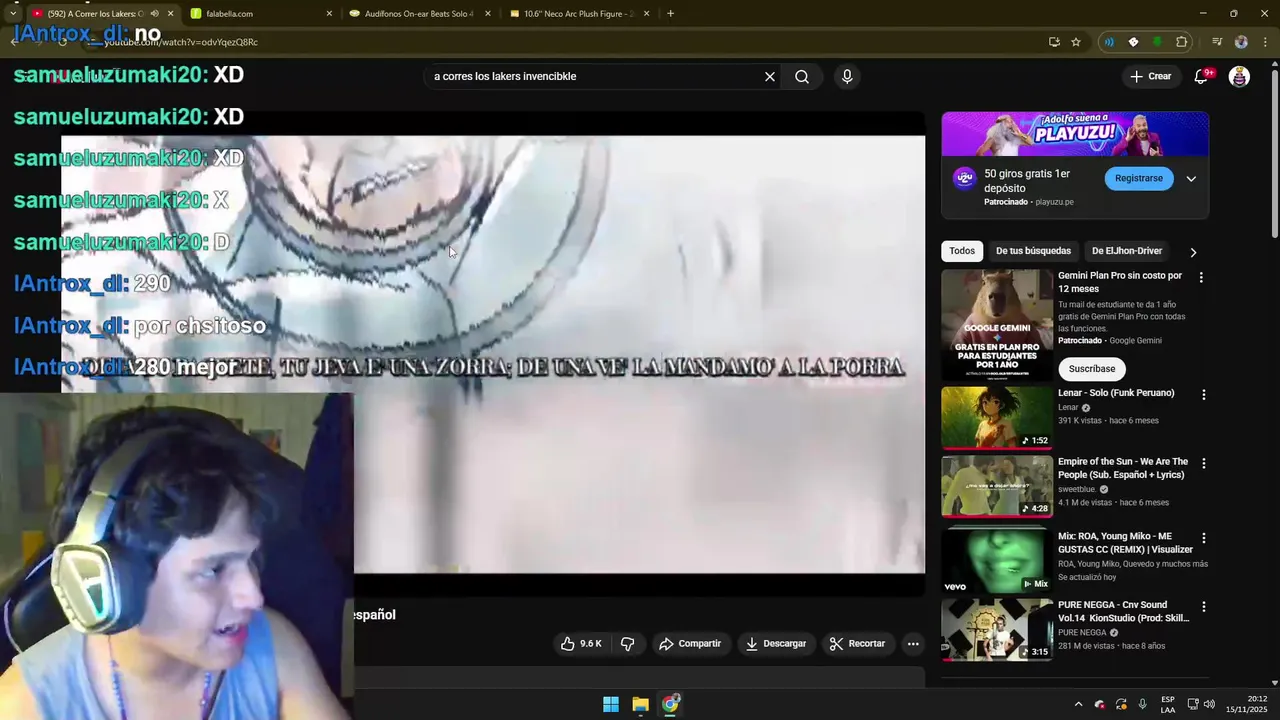
Task: Open YouTube notifications bell
Action: 1202,76
